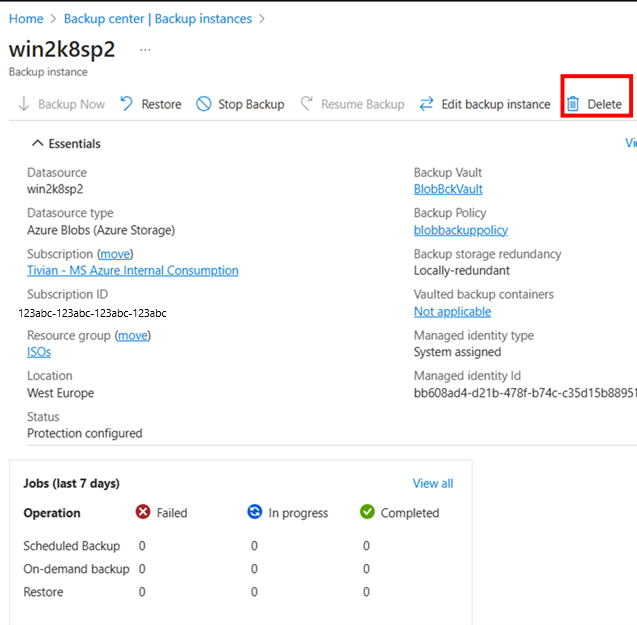
Task: Click the subscription move link
Action: 115,254
